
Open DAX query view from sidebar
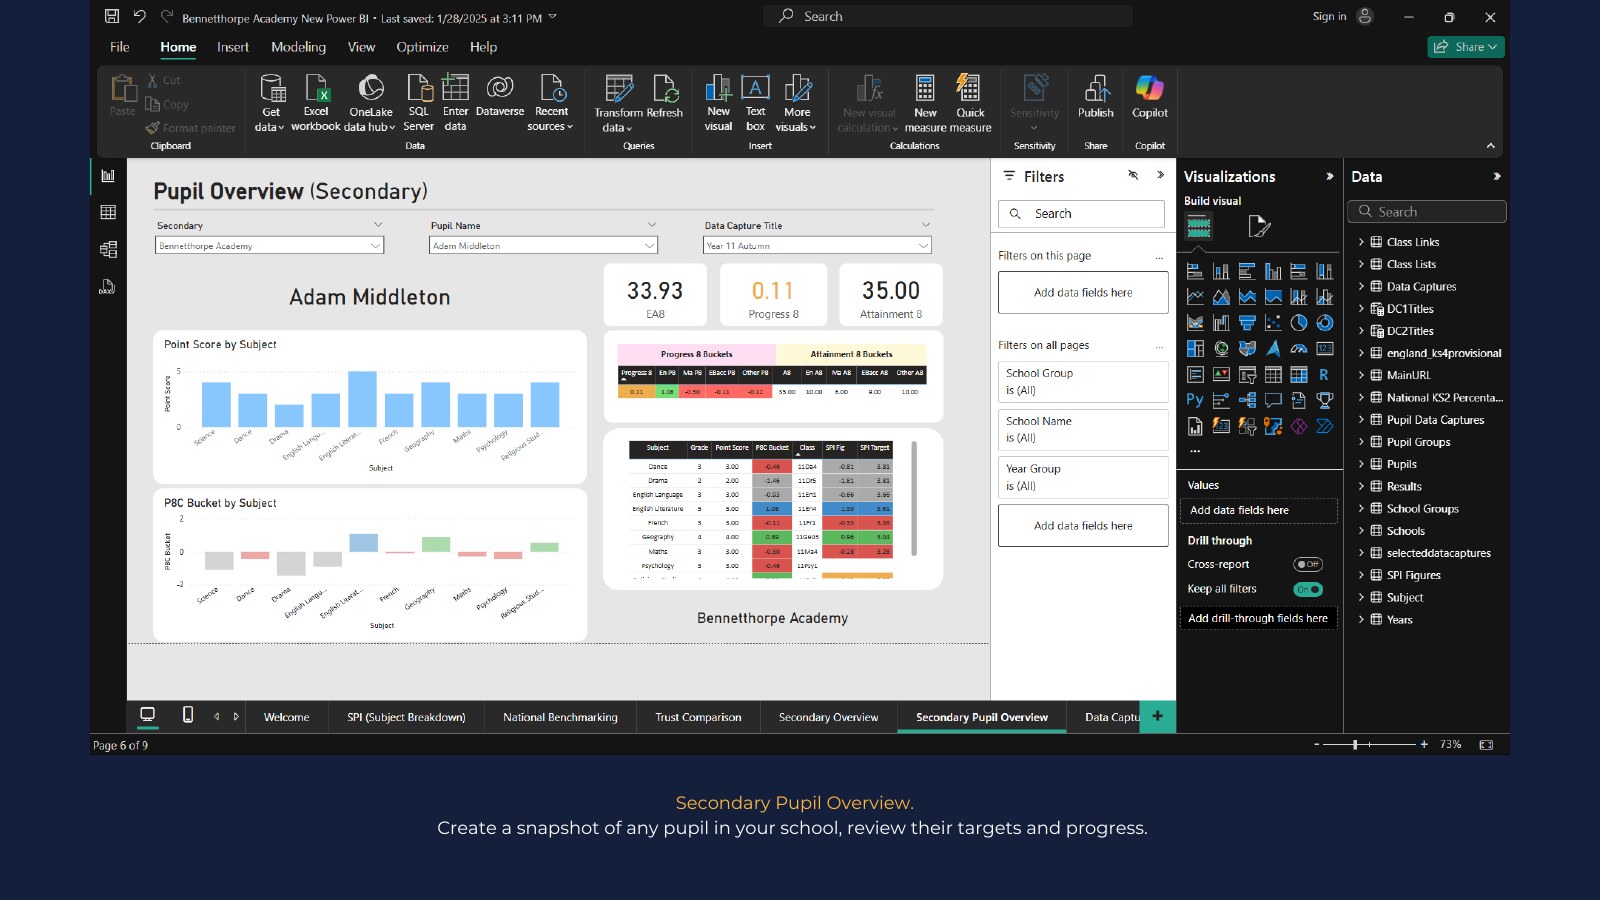pyautogui.click(x=108, y=287)
